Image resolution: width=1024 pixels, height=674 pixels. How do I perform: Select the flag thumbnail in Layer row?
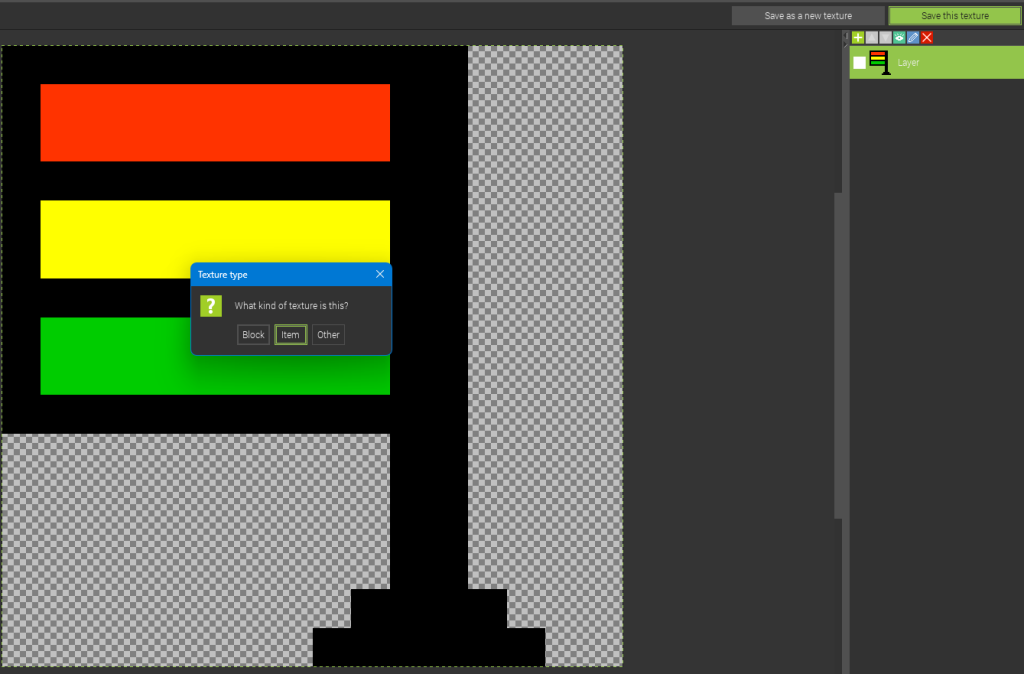879,63
